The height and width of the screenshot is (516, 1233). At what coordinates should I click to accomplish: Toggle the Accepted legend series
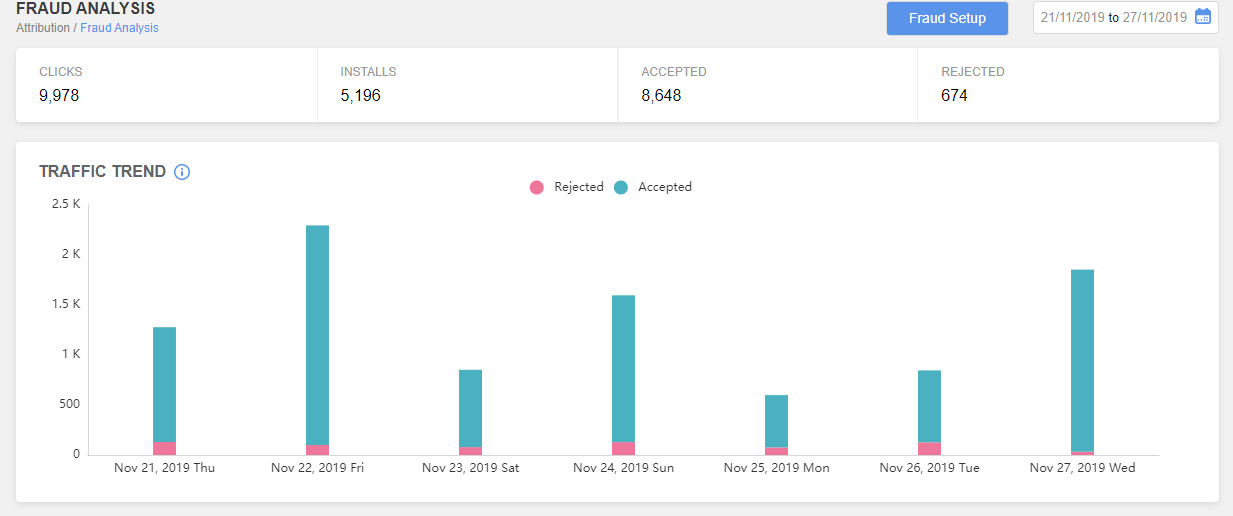pyautogui.click(x=653, y=187)
